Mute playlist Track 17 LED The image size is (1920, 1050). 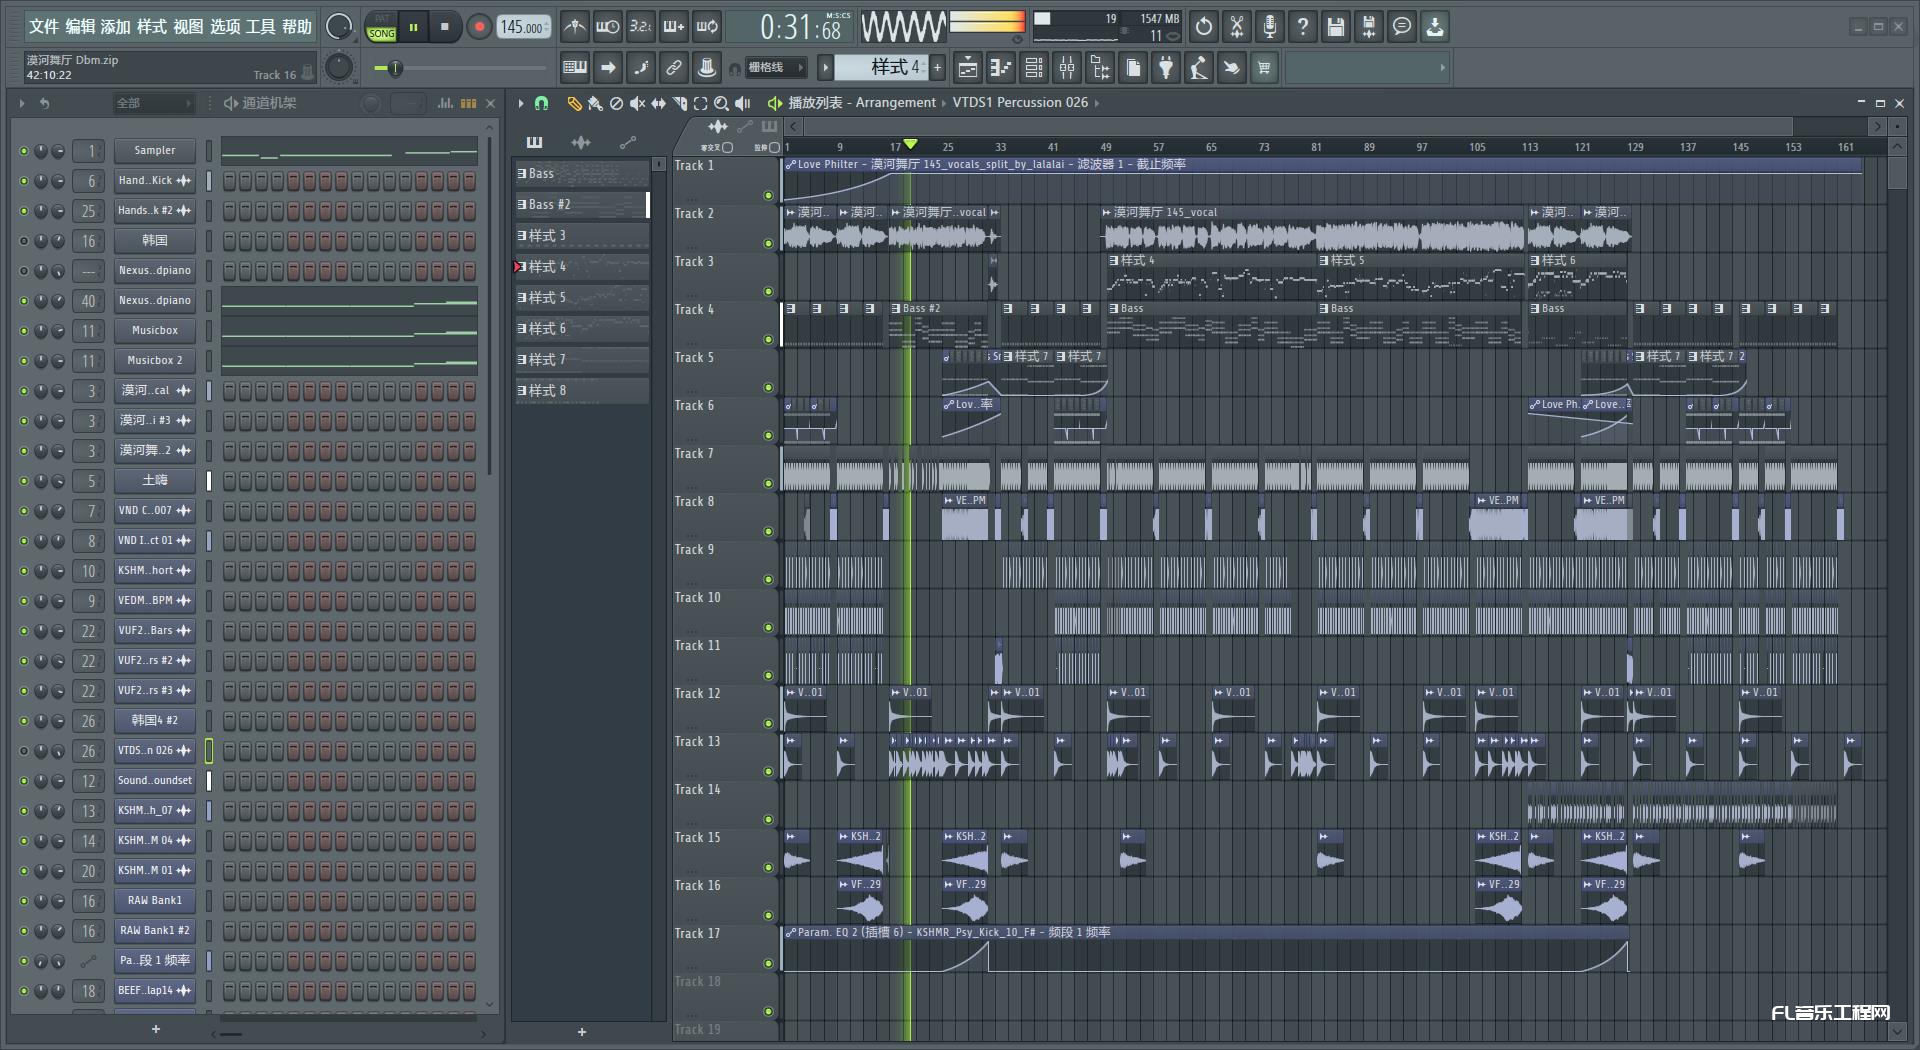(x=768, y=963)
